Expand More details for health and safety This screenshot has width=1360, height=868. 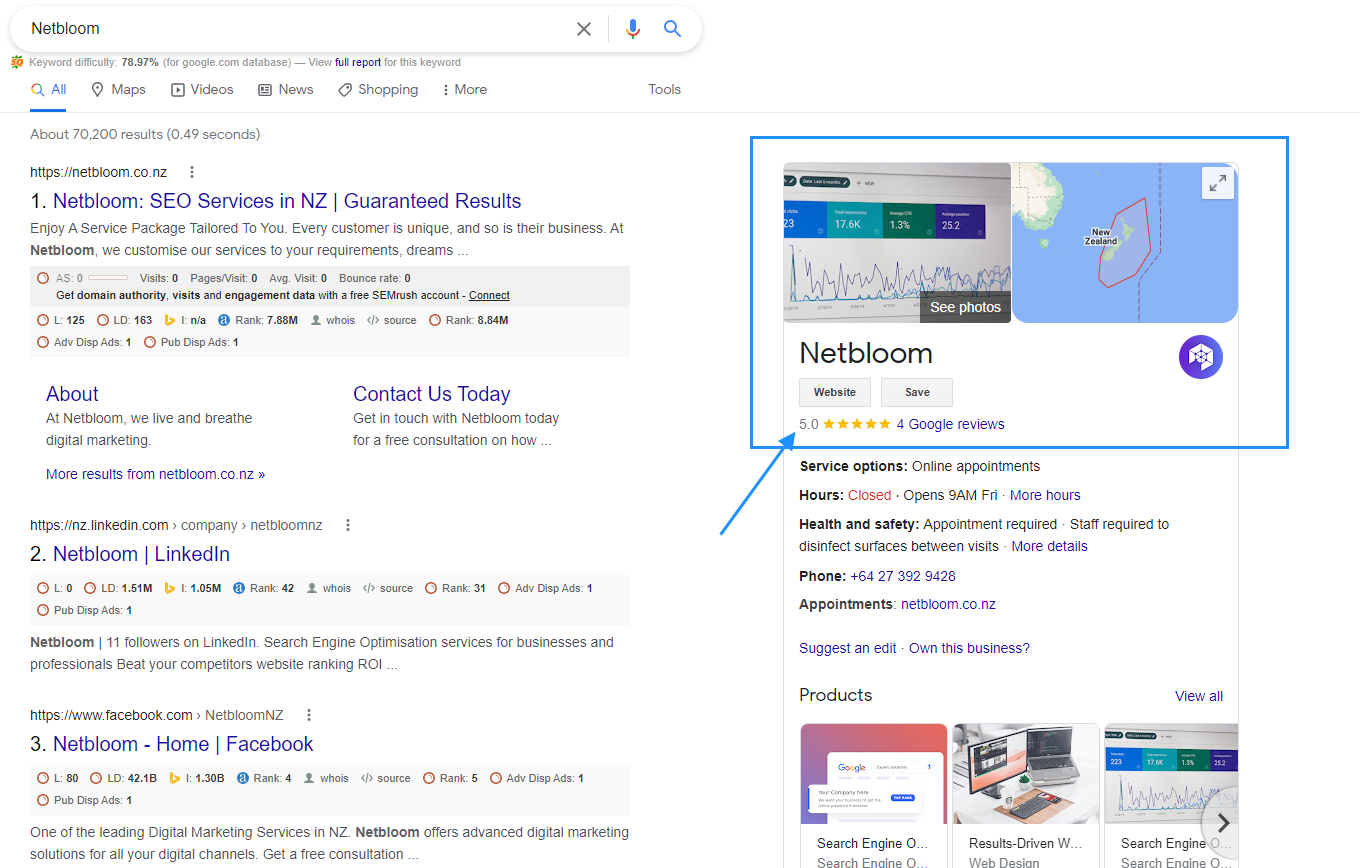tap(1049, 546)
